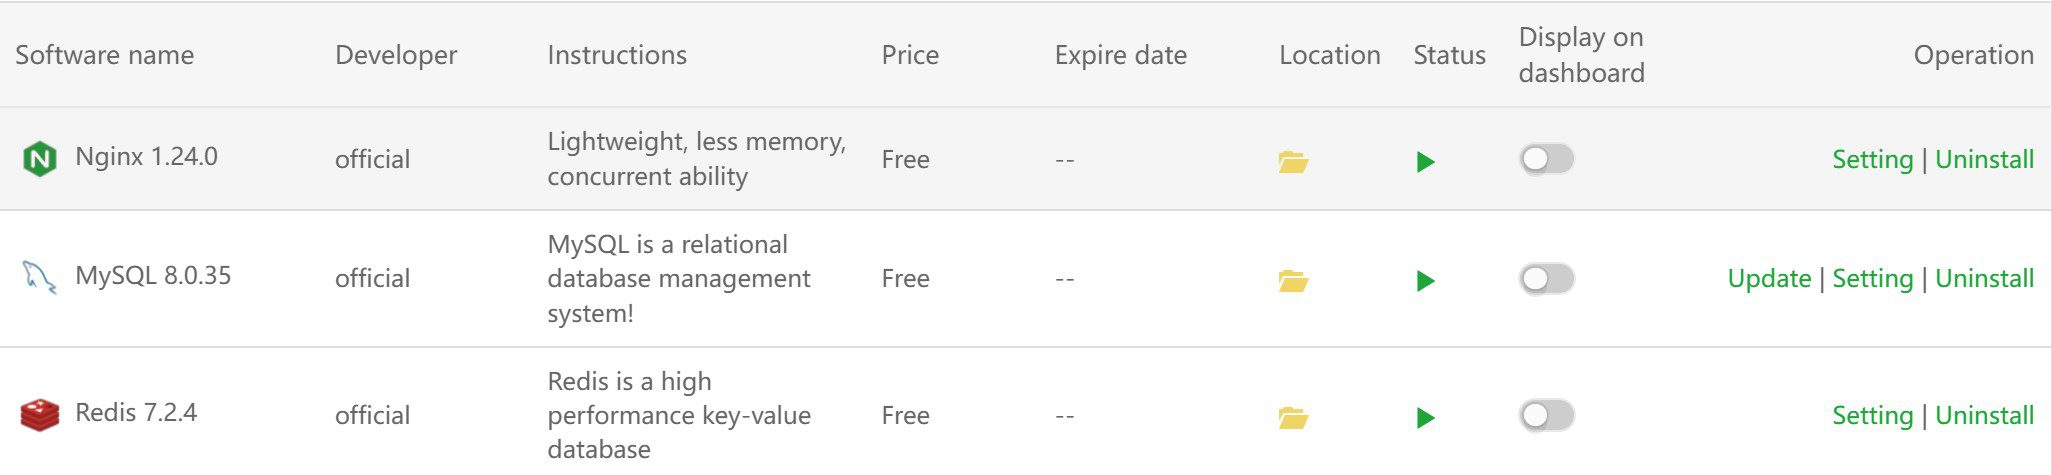2052x475 pixels.
Task: Open MySQL install location folder icon
Action: pos(1293,280)
